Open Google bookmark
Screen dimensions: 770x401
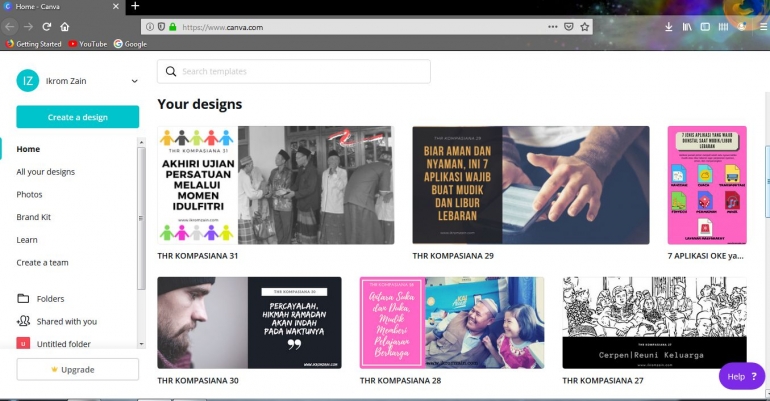pyautogui.click(x=130, y=44)
